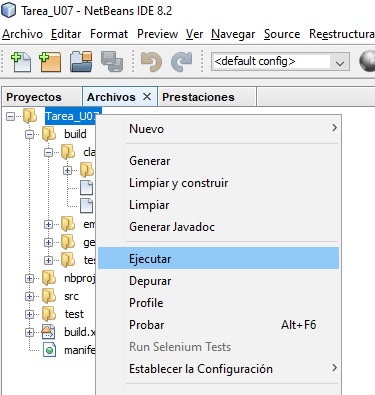Open the Preview menu

click(x=157, y=34)
